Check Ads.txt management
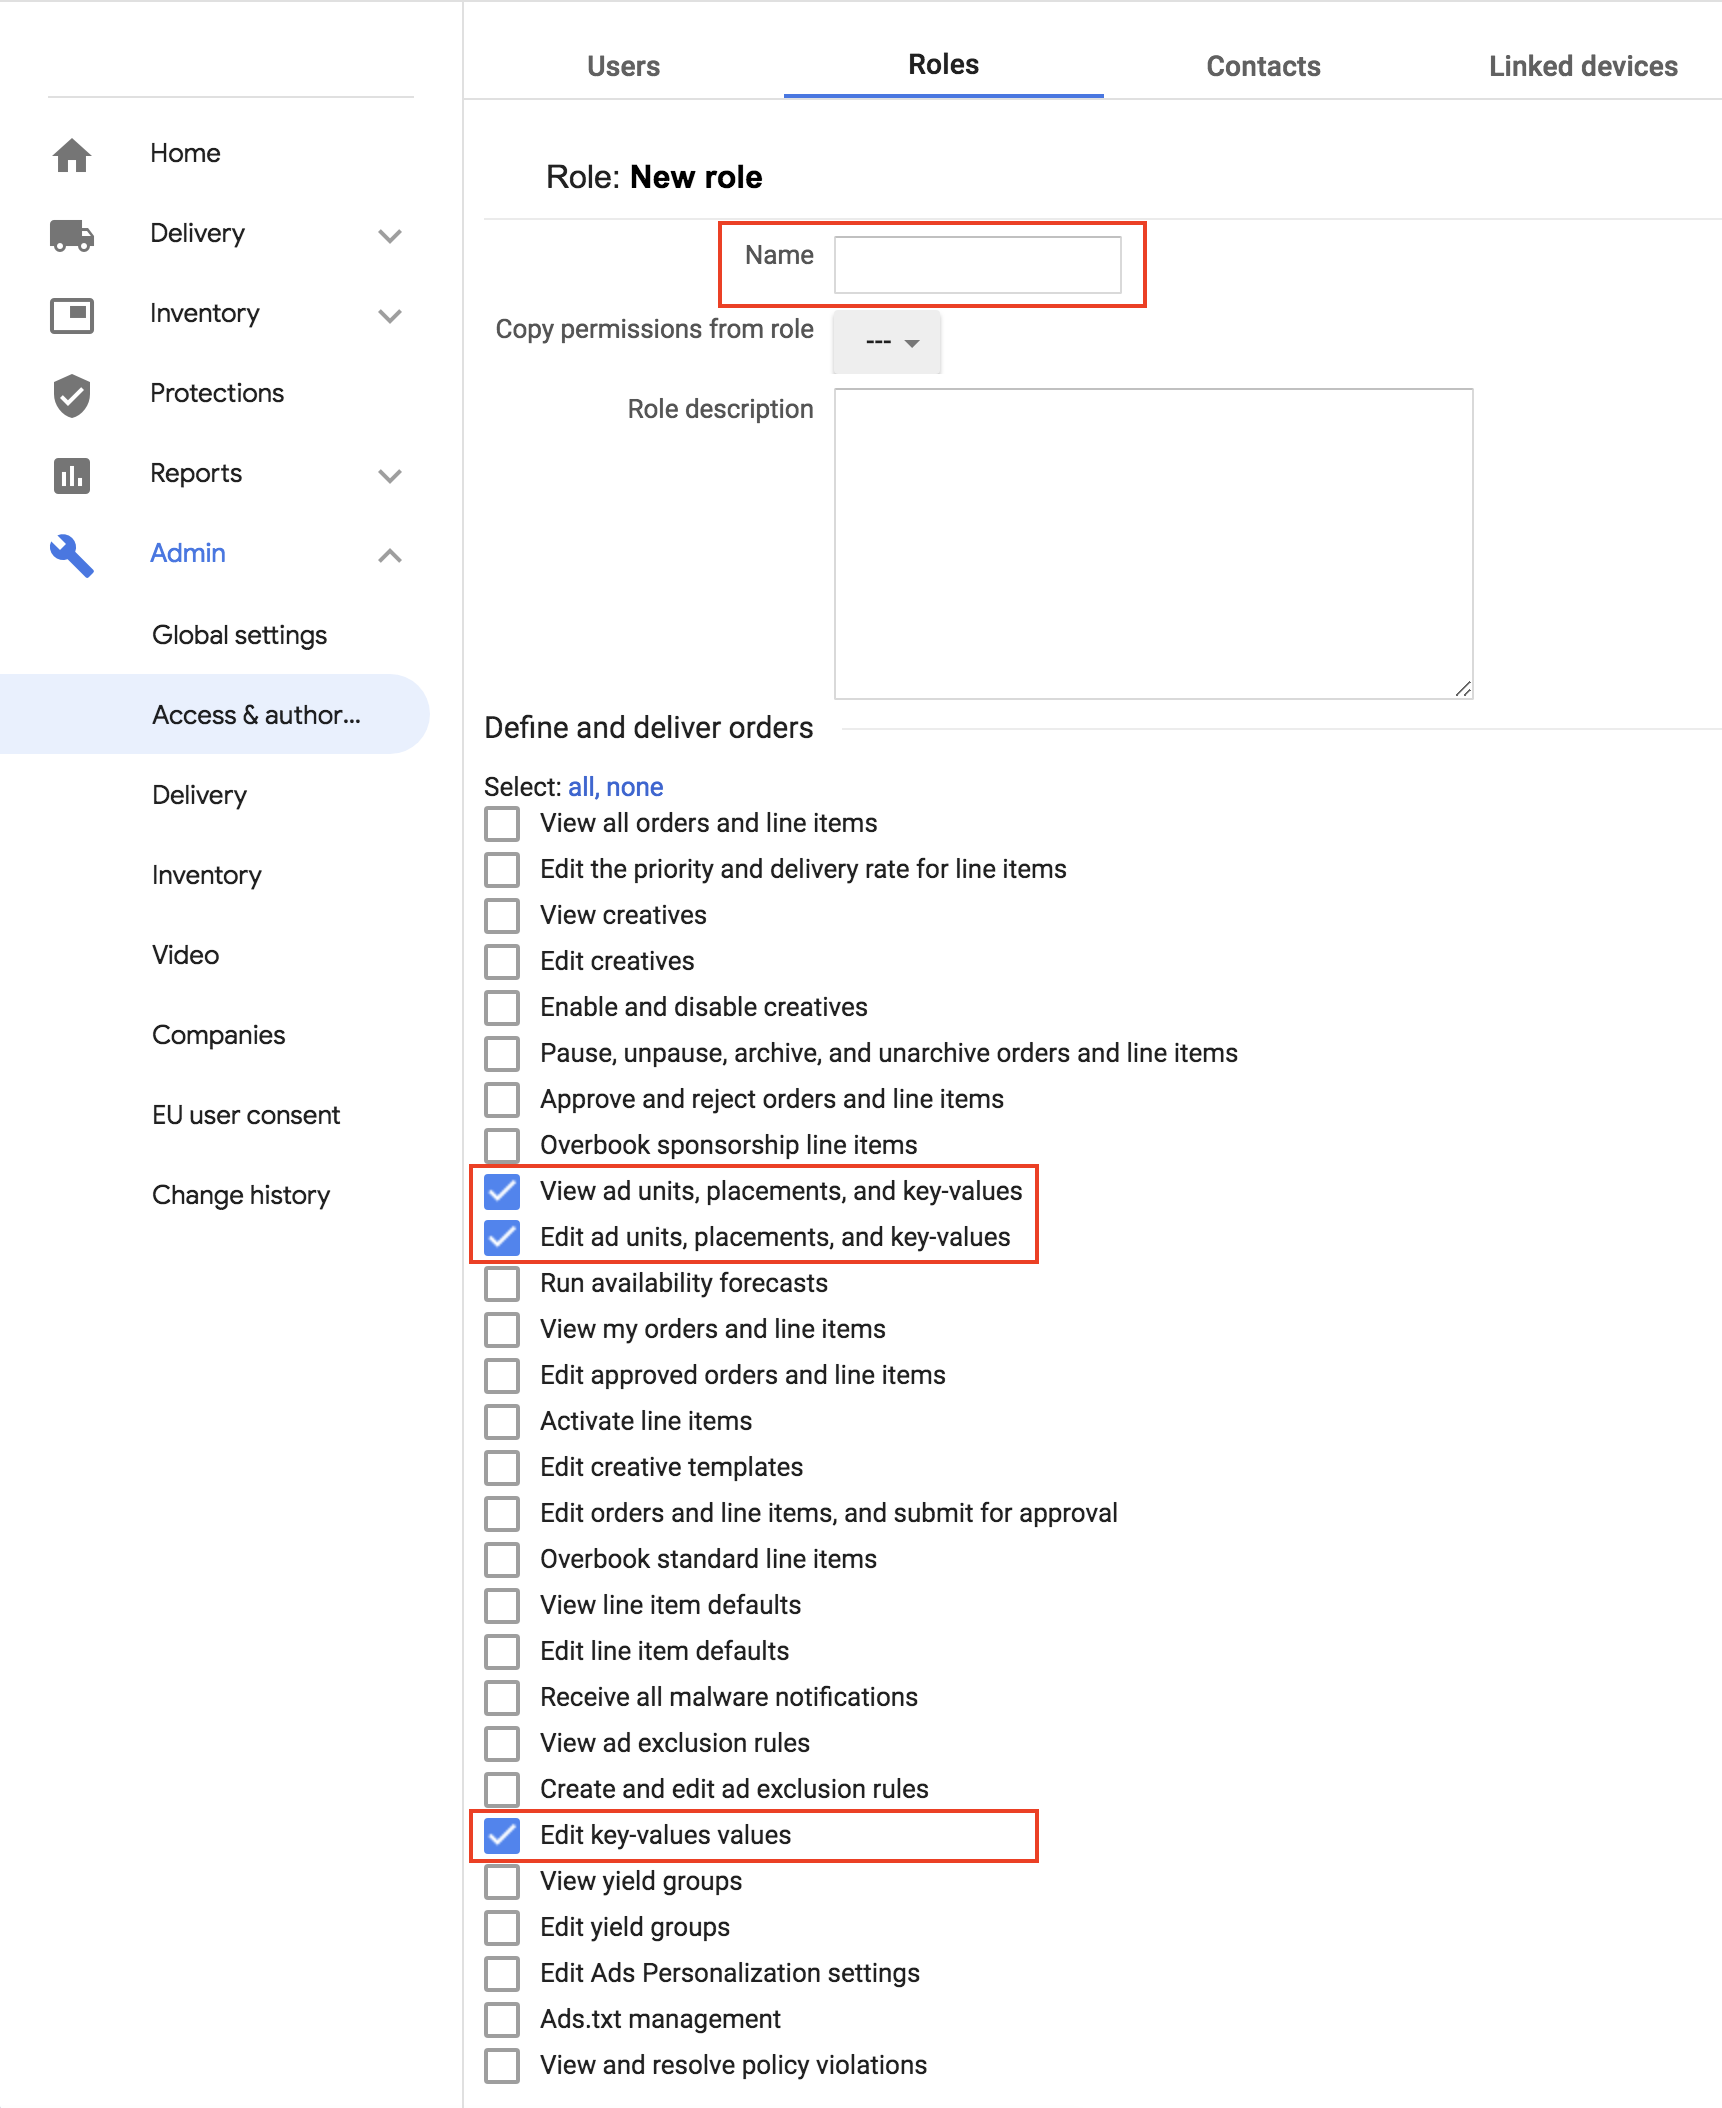 tap(502, 2020)
